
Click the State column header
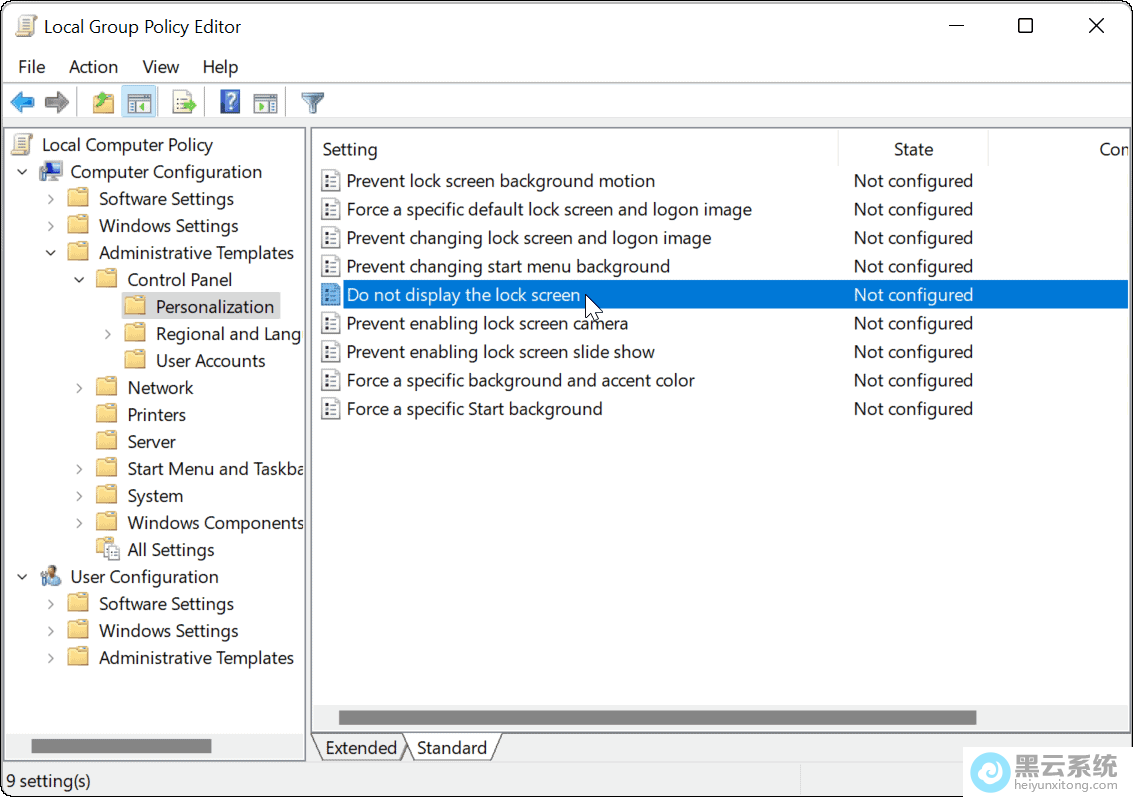(x=912, y=150)
